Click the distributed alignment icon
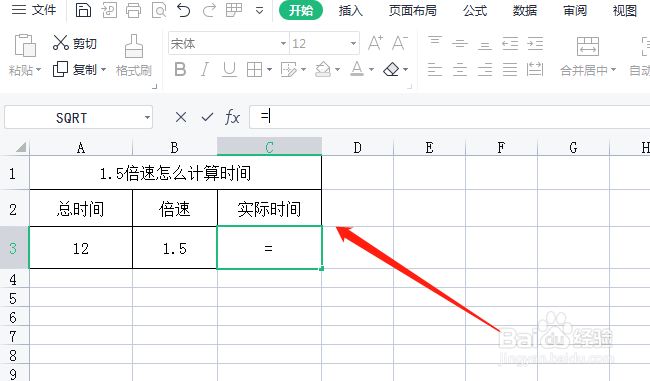 (535, 69)
